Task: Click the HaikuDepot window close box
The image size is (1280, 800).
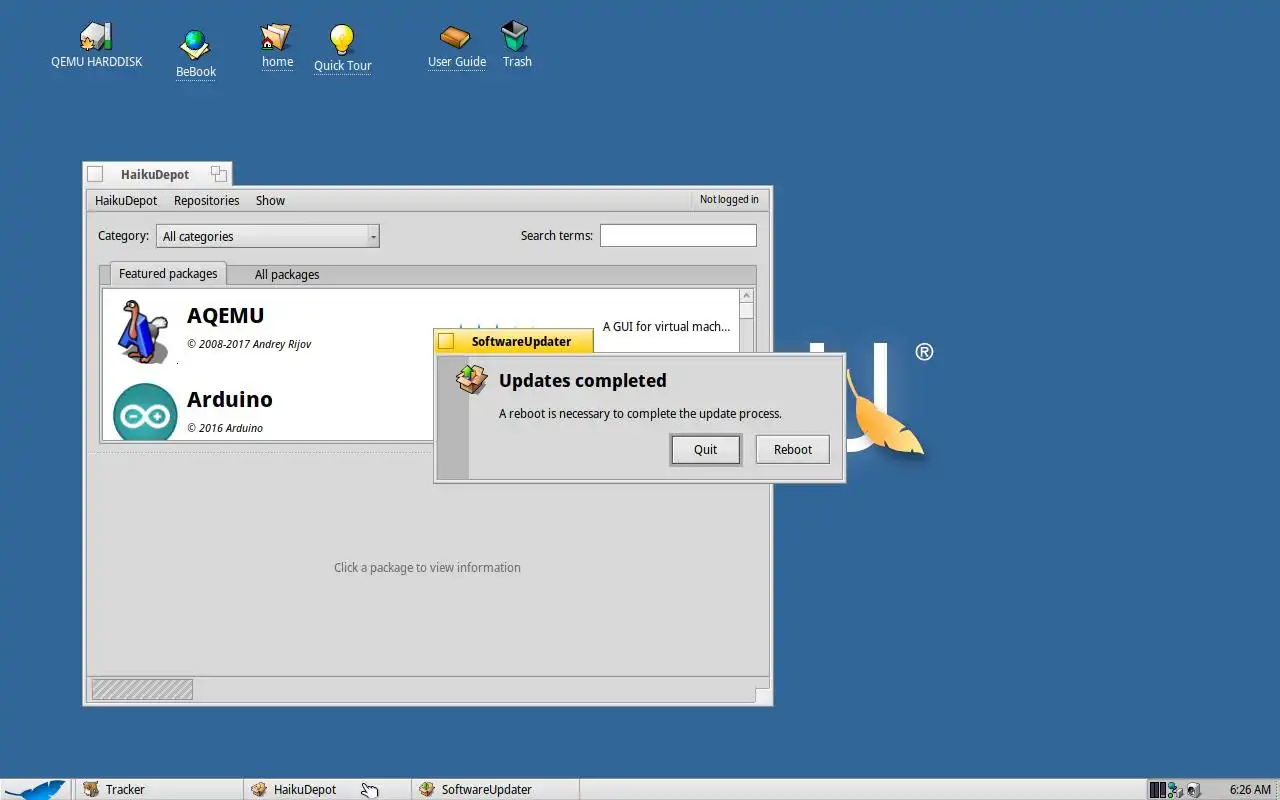Action: point(95,174)
